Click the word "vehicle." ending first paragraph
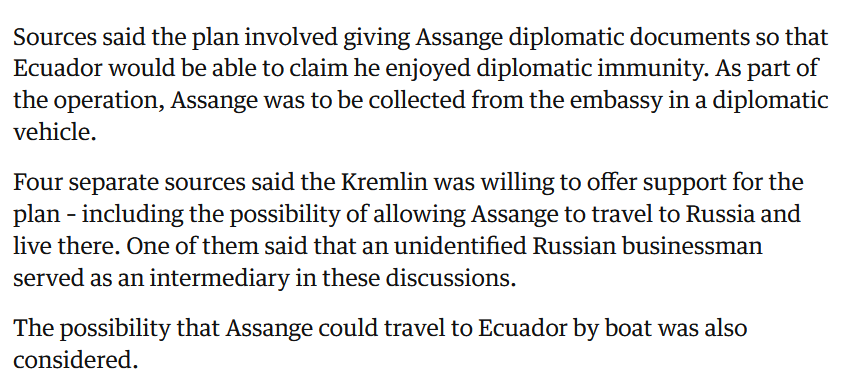This screenshot has width=851, height=384. [54, 132]
